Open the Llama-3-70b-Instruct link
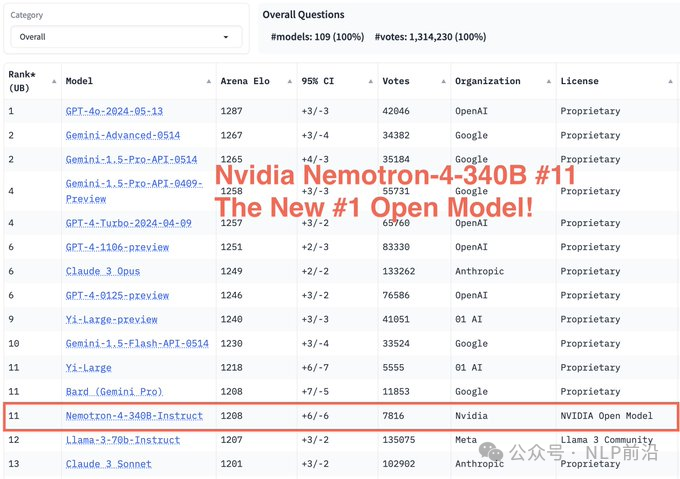The image size is (680, 479). [x=123, y=440]
